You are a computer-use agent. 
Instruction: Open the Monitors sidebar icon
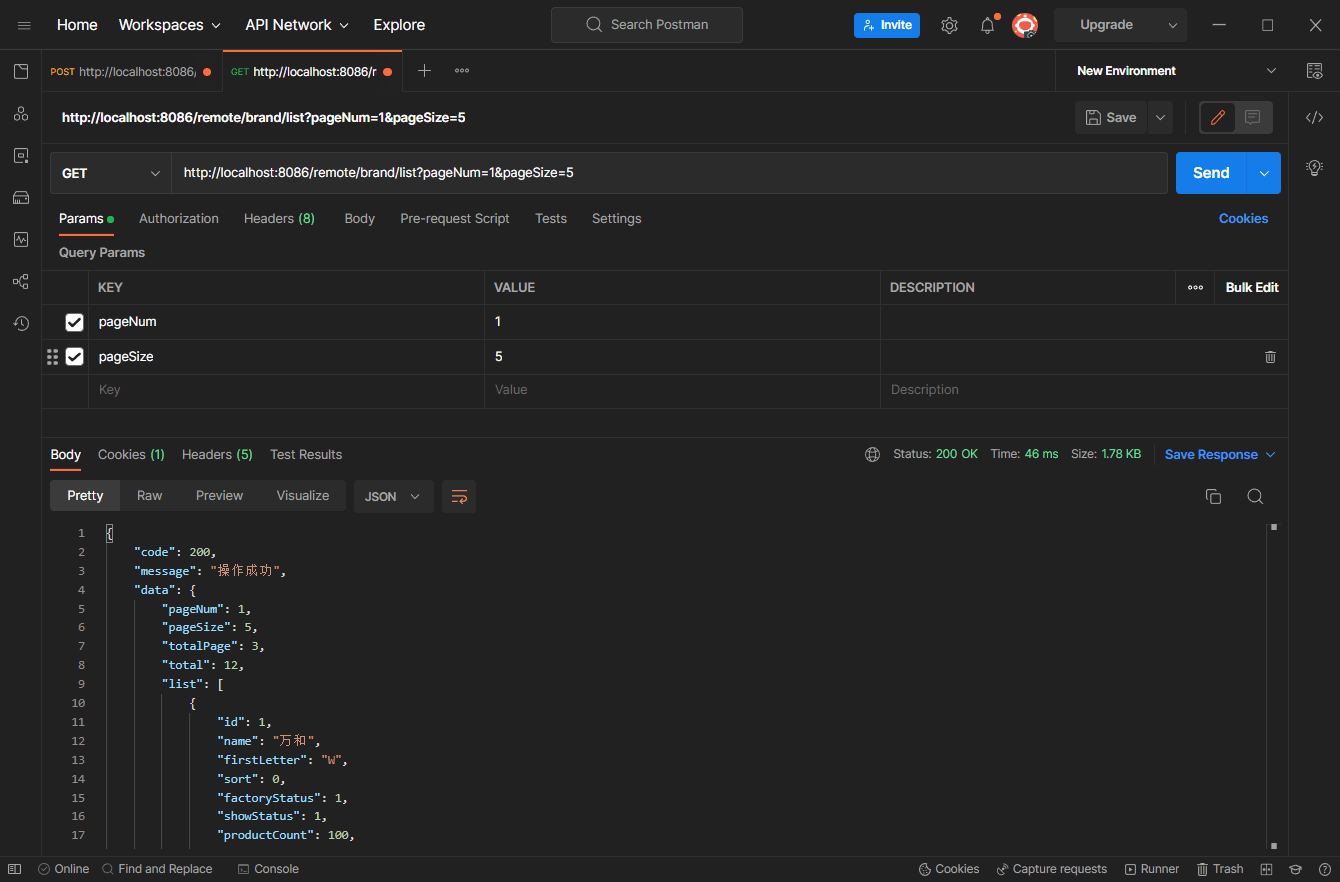(x=21, y=240)
